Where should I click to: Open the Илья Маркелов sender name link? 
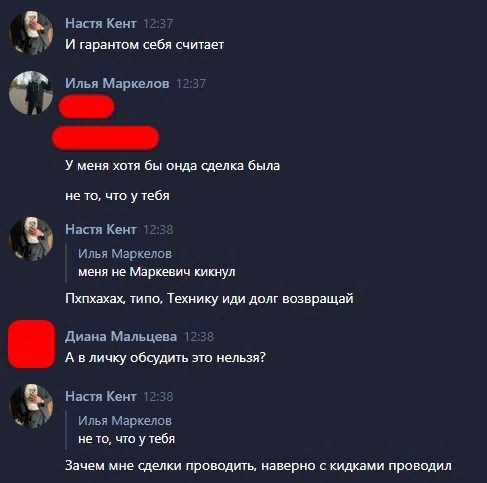[117, 83]
